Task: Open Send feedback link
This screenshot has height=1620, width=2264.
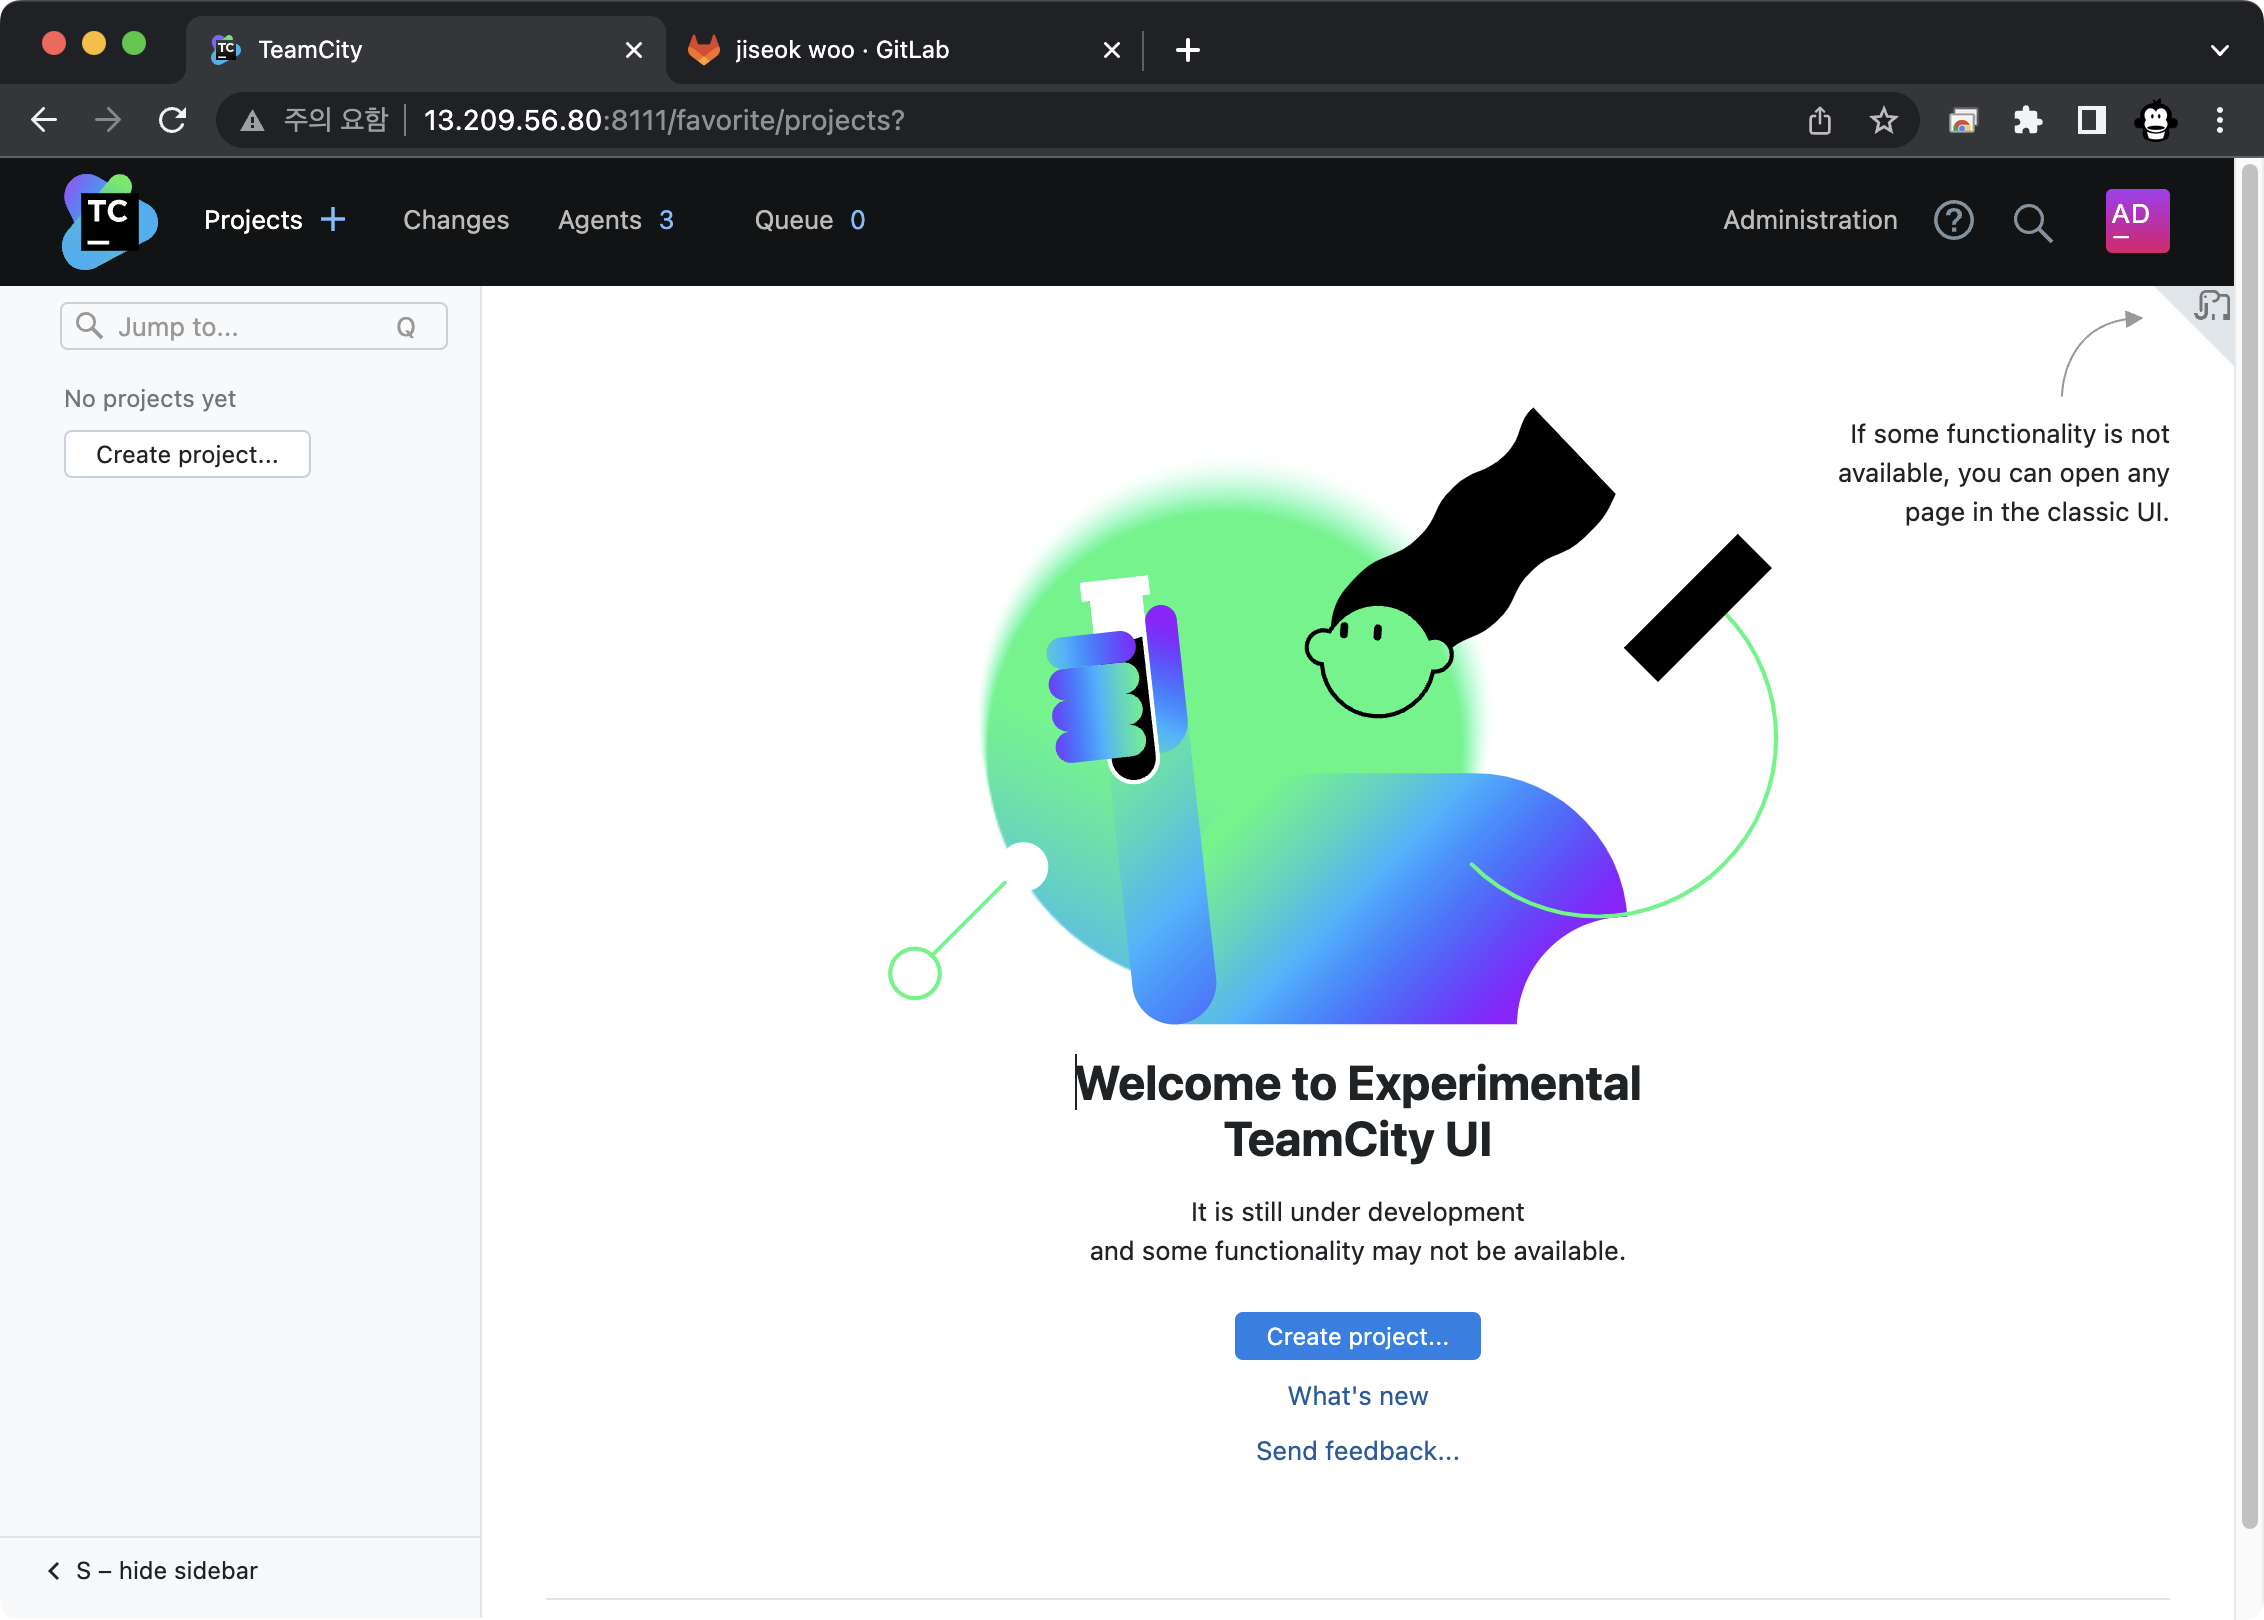Action: tap(1357, 1451)
